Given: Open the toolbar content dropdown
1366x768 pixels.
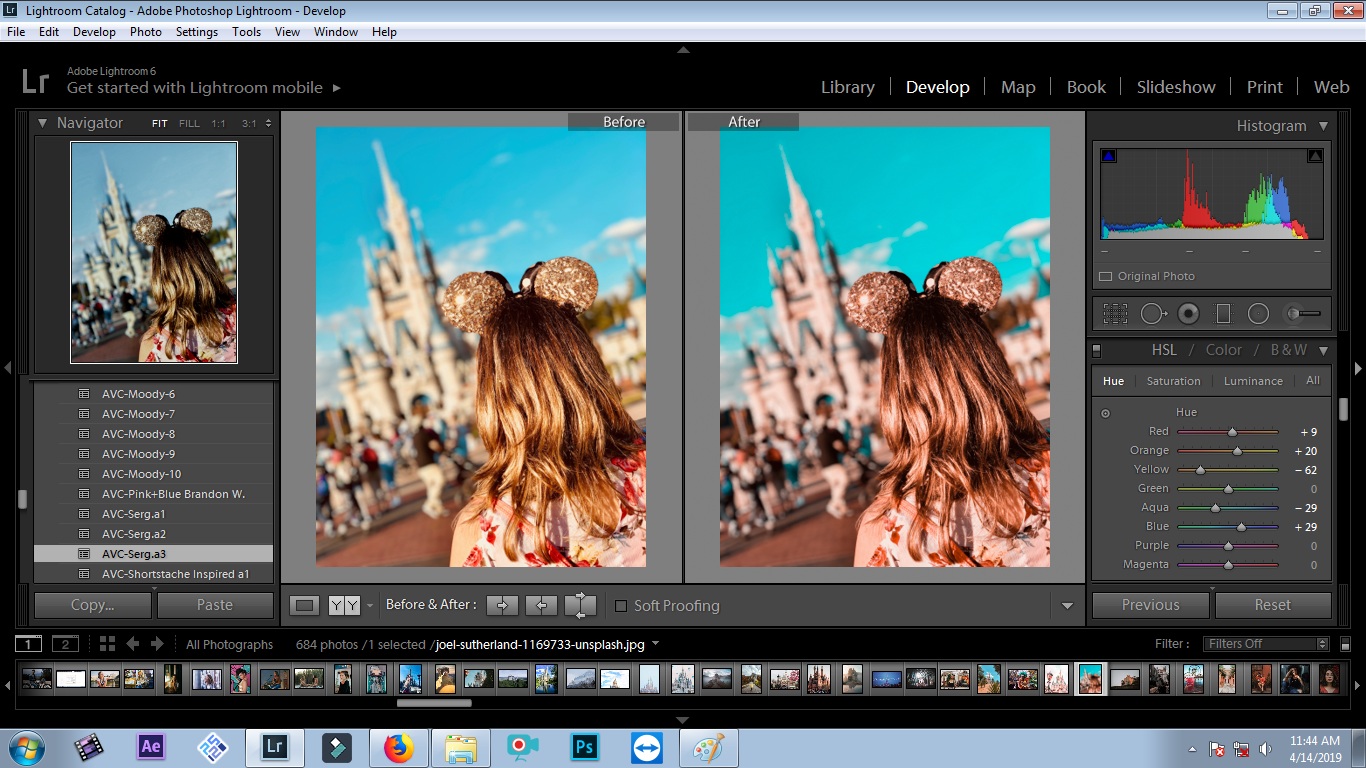Looking at the screenshot, I should point(1067,606).
